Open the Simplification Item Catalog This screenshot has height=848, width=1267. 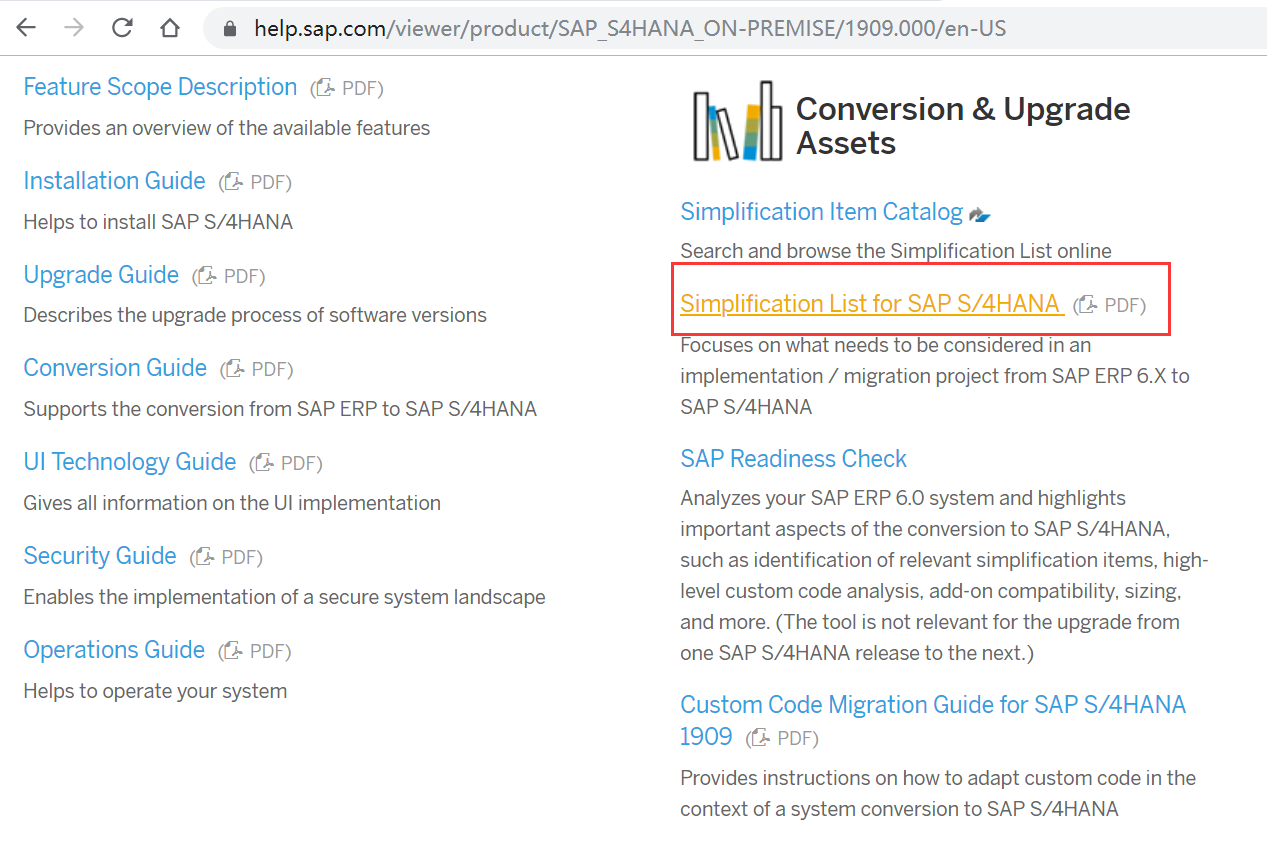click(821, 212)
